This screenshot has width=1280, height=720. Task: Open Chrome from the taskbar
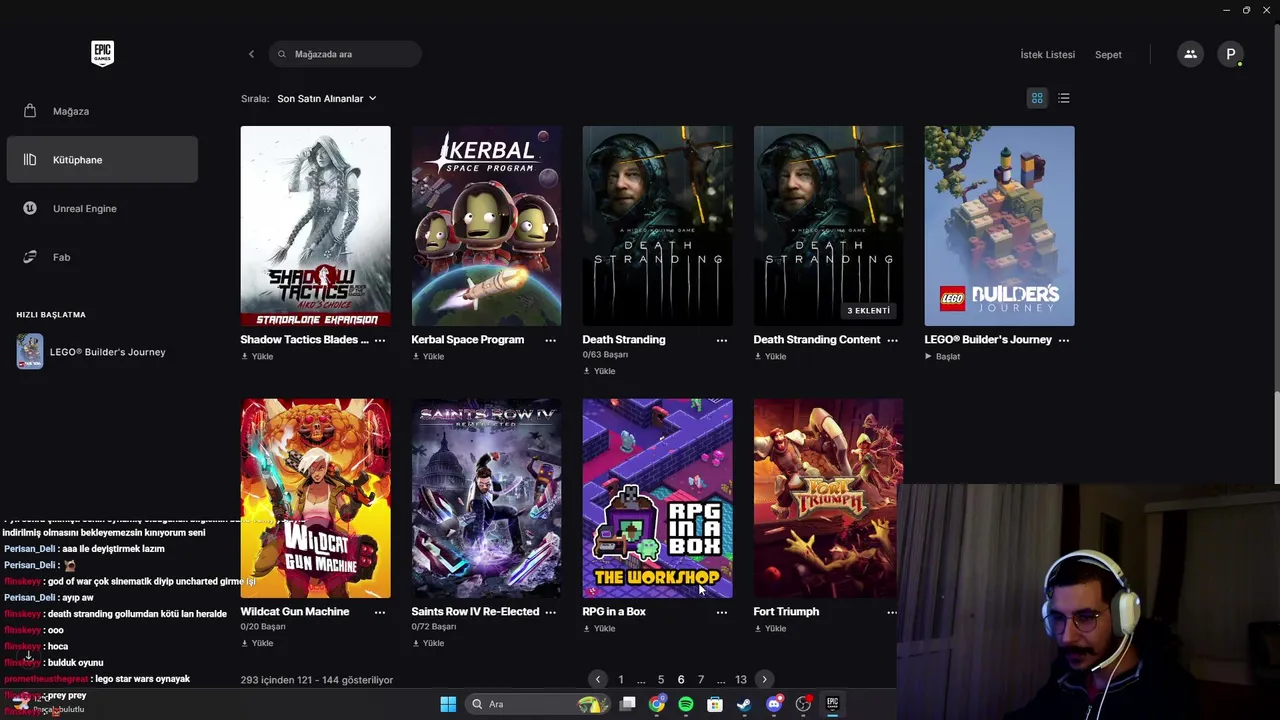point(656,704)
